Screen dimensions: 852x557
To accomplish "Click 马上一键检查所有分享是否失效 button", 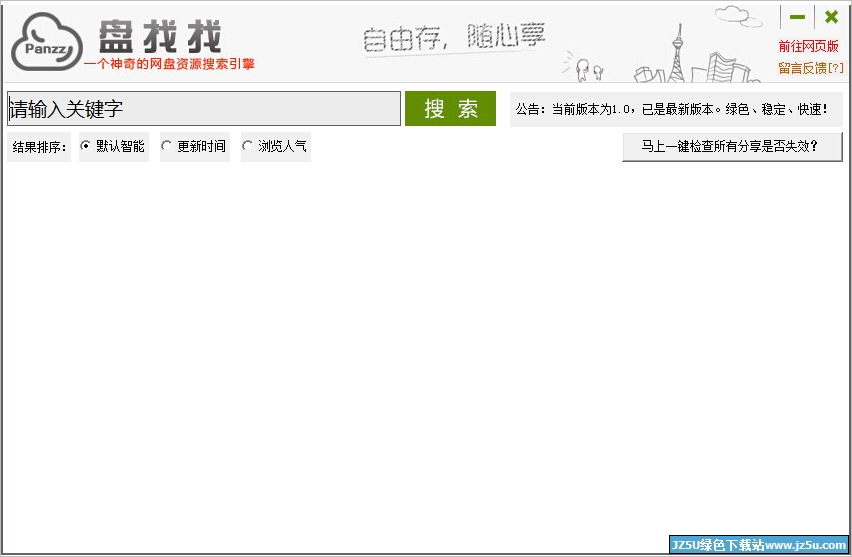I will tap(732, 146).
